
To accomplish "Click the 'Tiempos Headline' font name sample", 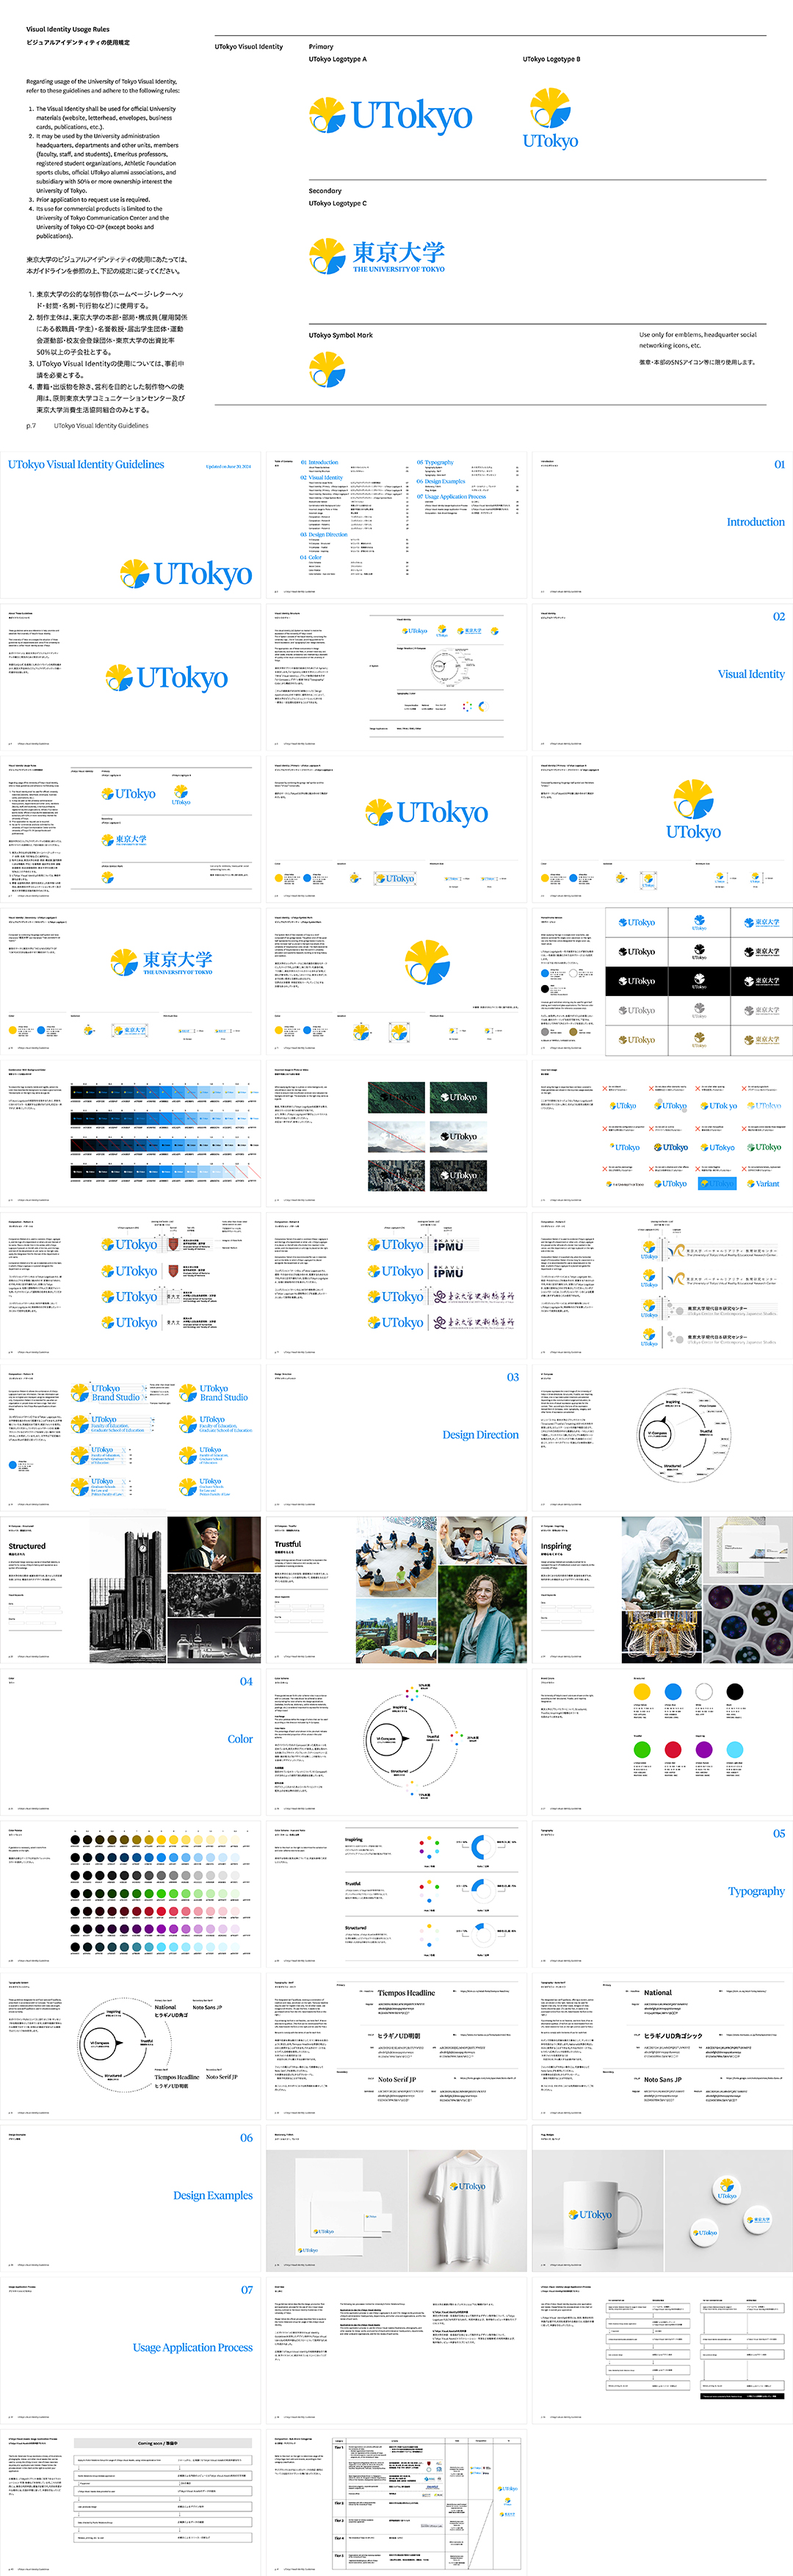I will coord(406,1993).
